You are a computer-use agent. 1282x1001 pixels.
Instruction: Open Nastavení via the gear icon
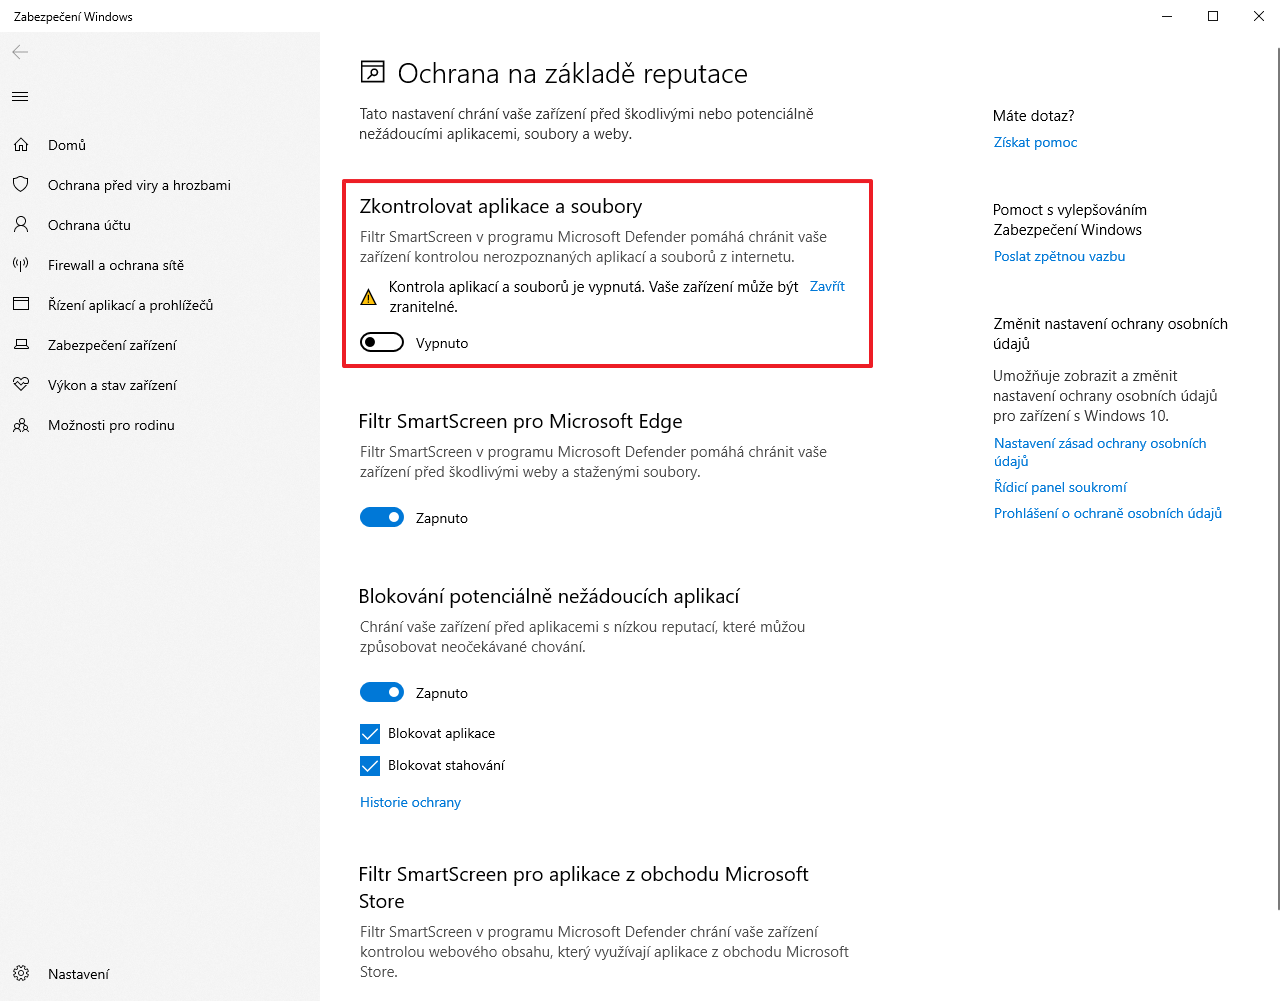click(x=20, y=973)
